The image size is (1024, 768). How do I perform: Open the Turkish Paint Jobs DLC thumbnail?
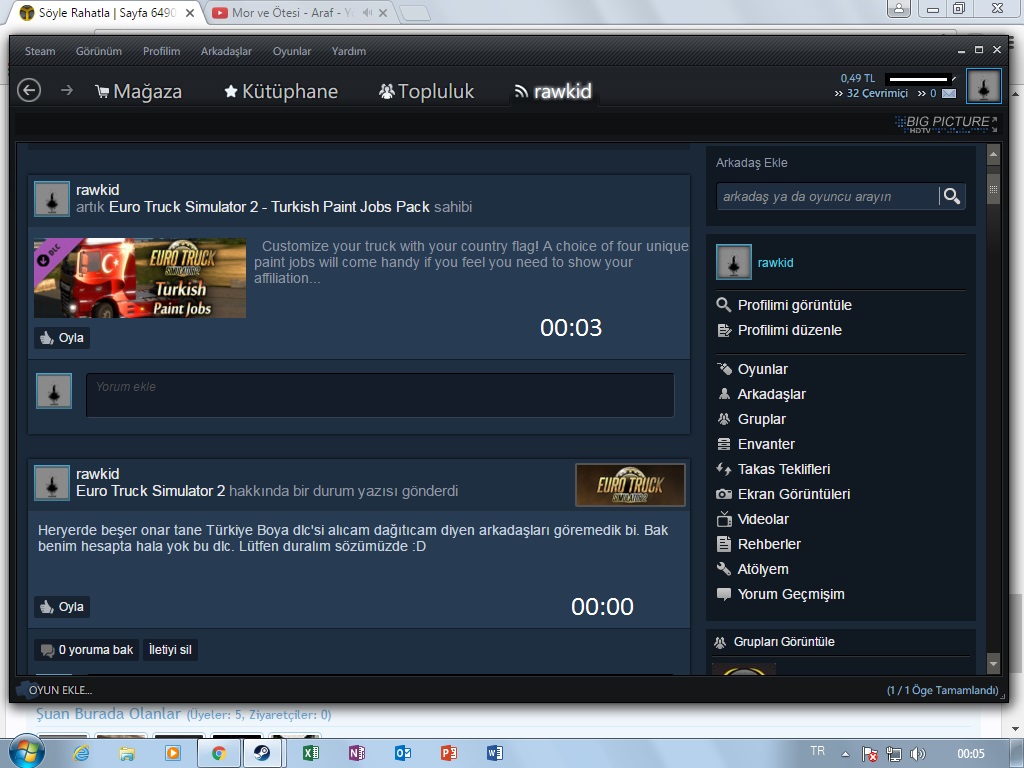pyautogui.click(x=140, y=278)
